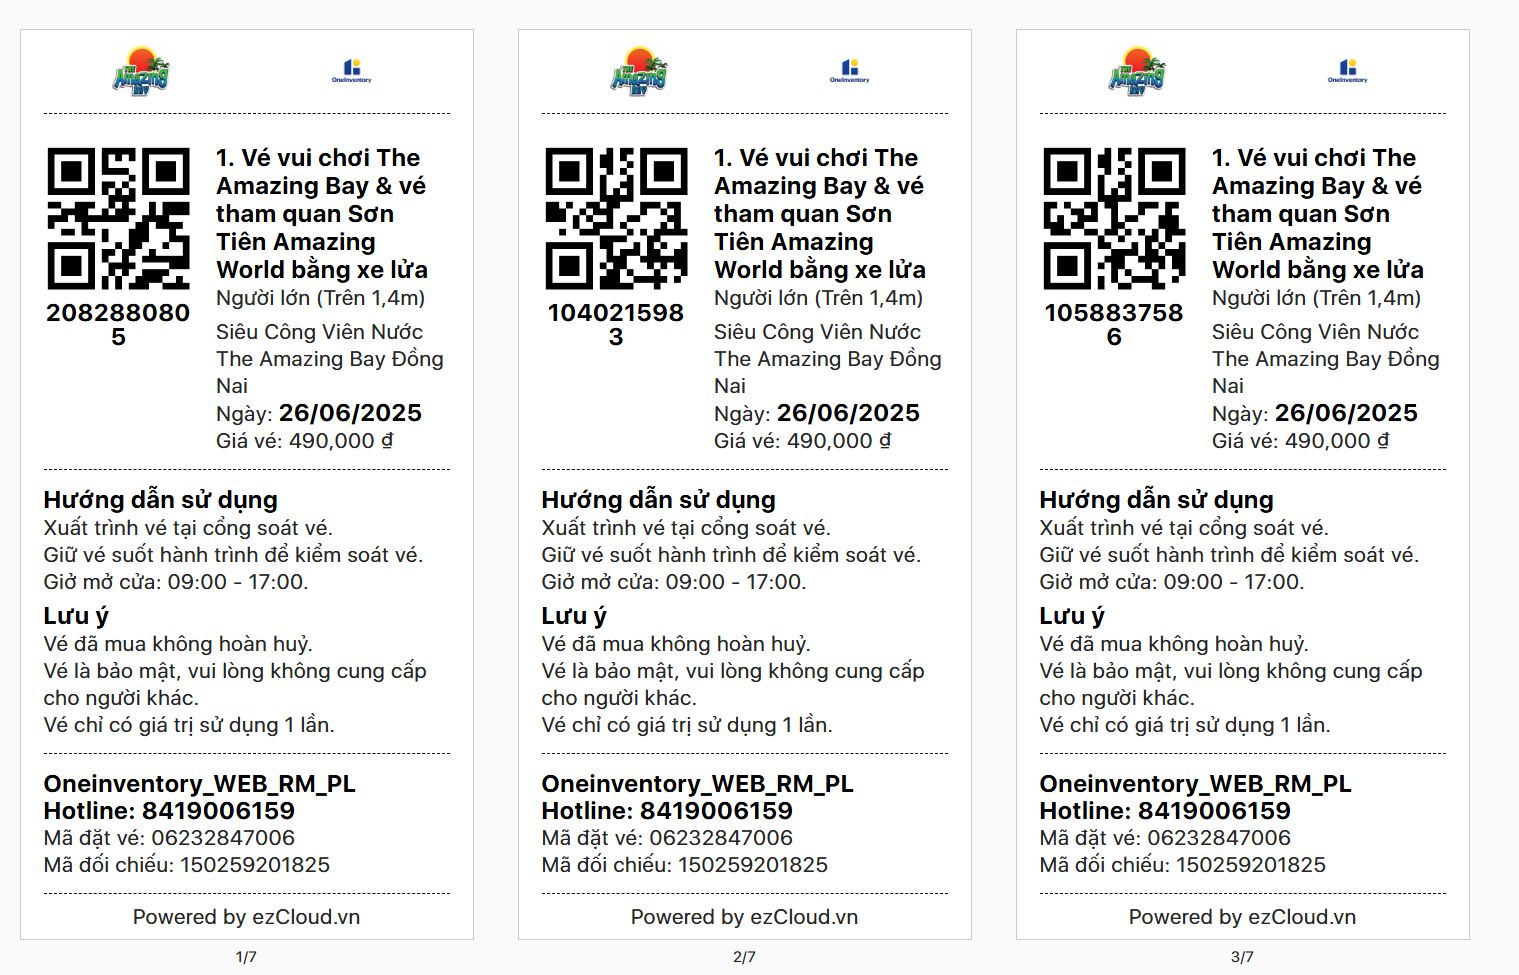Click the Oneinventory logo on ticket 1/7
This screenshot has height=975, width=1519.
351,71
